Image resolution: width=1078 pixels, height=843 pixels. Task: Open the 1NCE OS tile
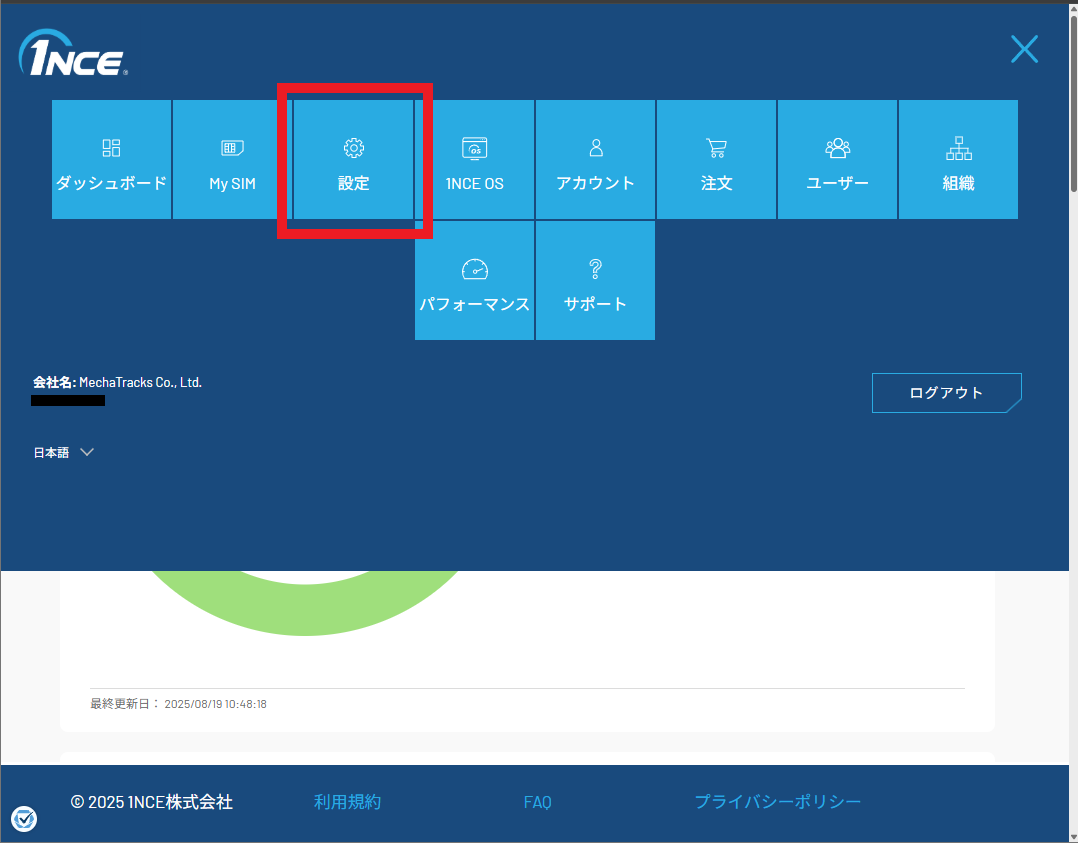474,160
